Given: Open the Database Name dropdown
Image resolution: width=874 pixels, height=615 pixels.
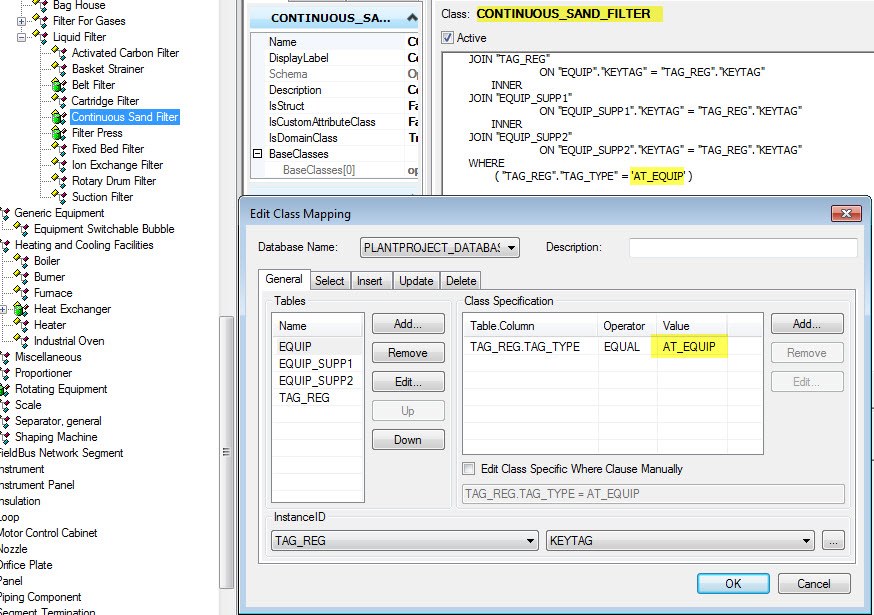Looking at the screenshot, I should click(x=511, y=248).
